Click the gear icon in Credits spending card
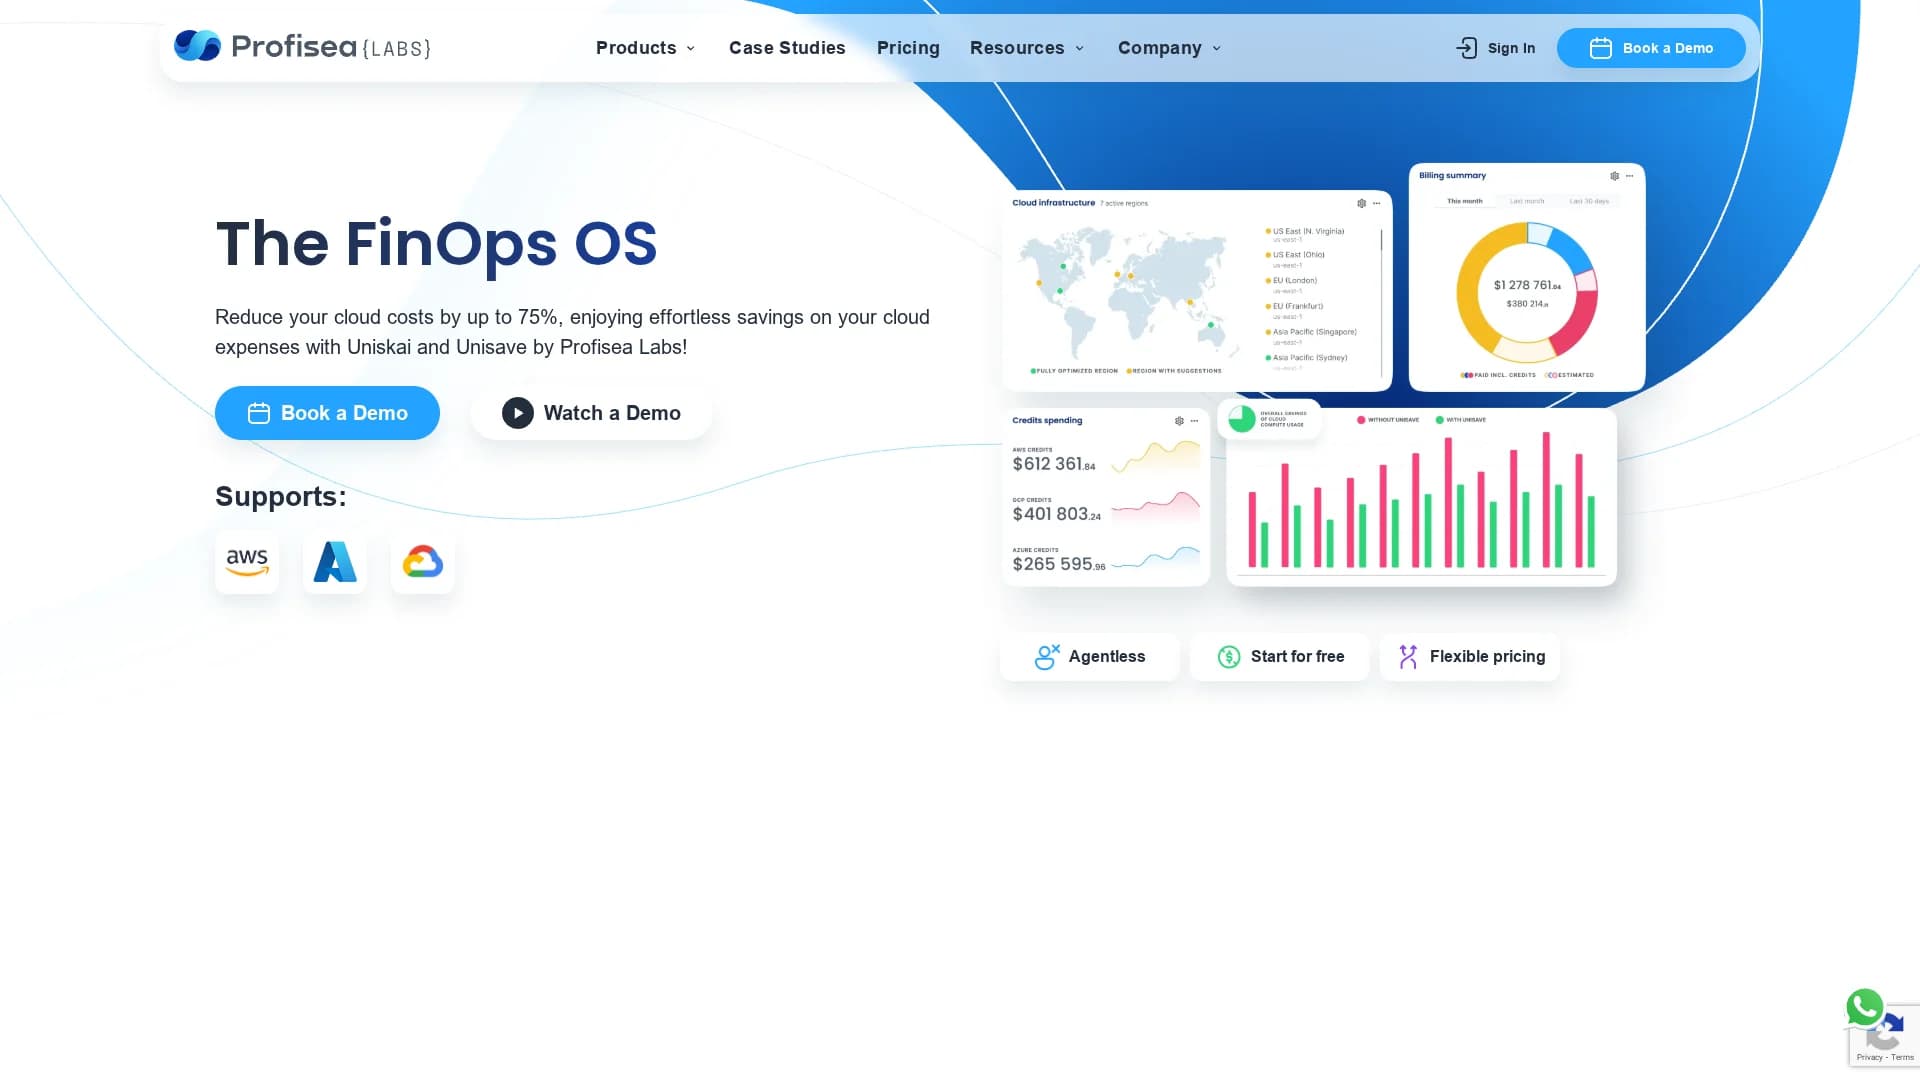Viewport: 1920px width, 1080px height. (x=1179, y=421)
